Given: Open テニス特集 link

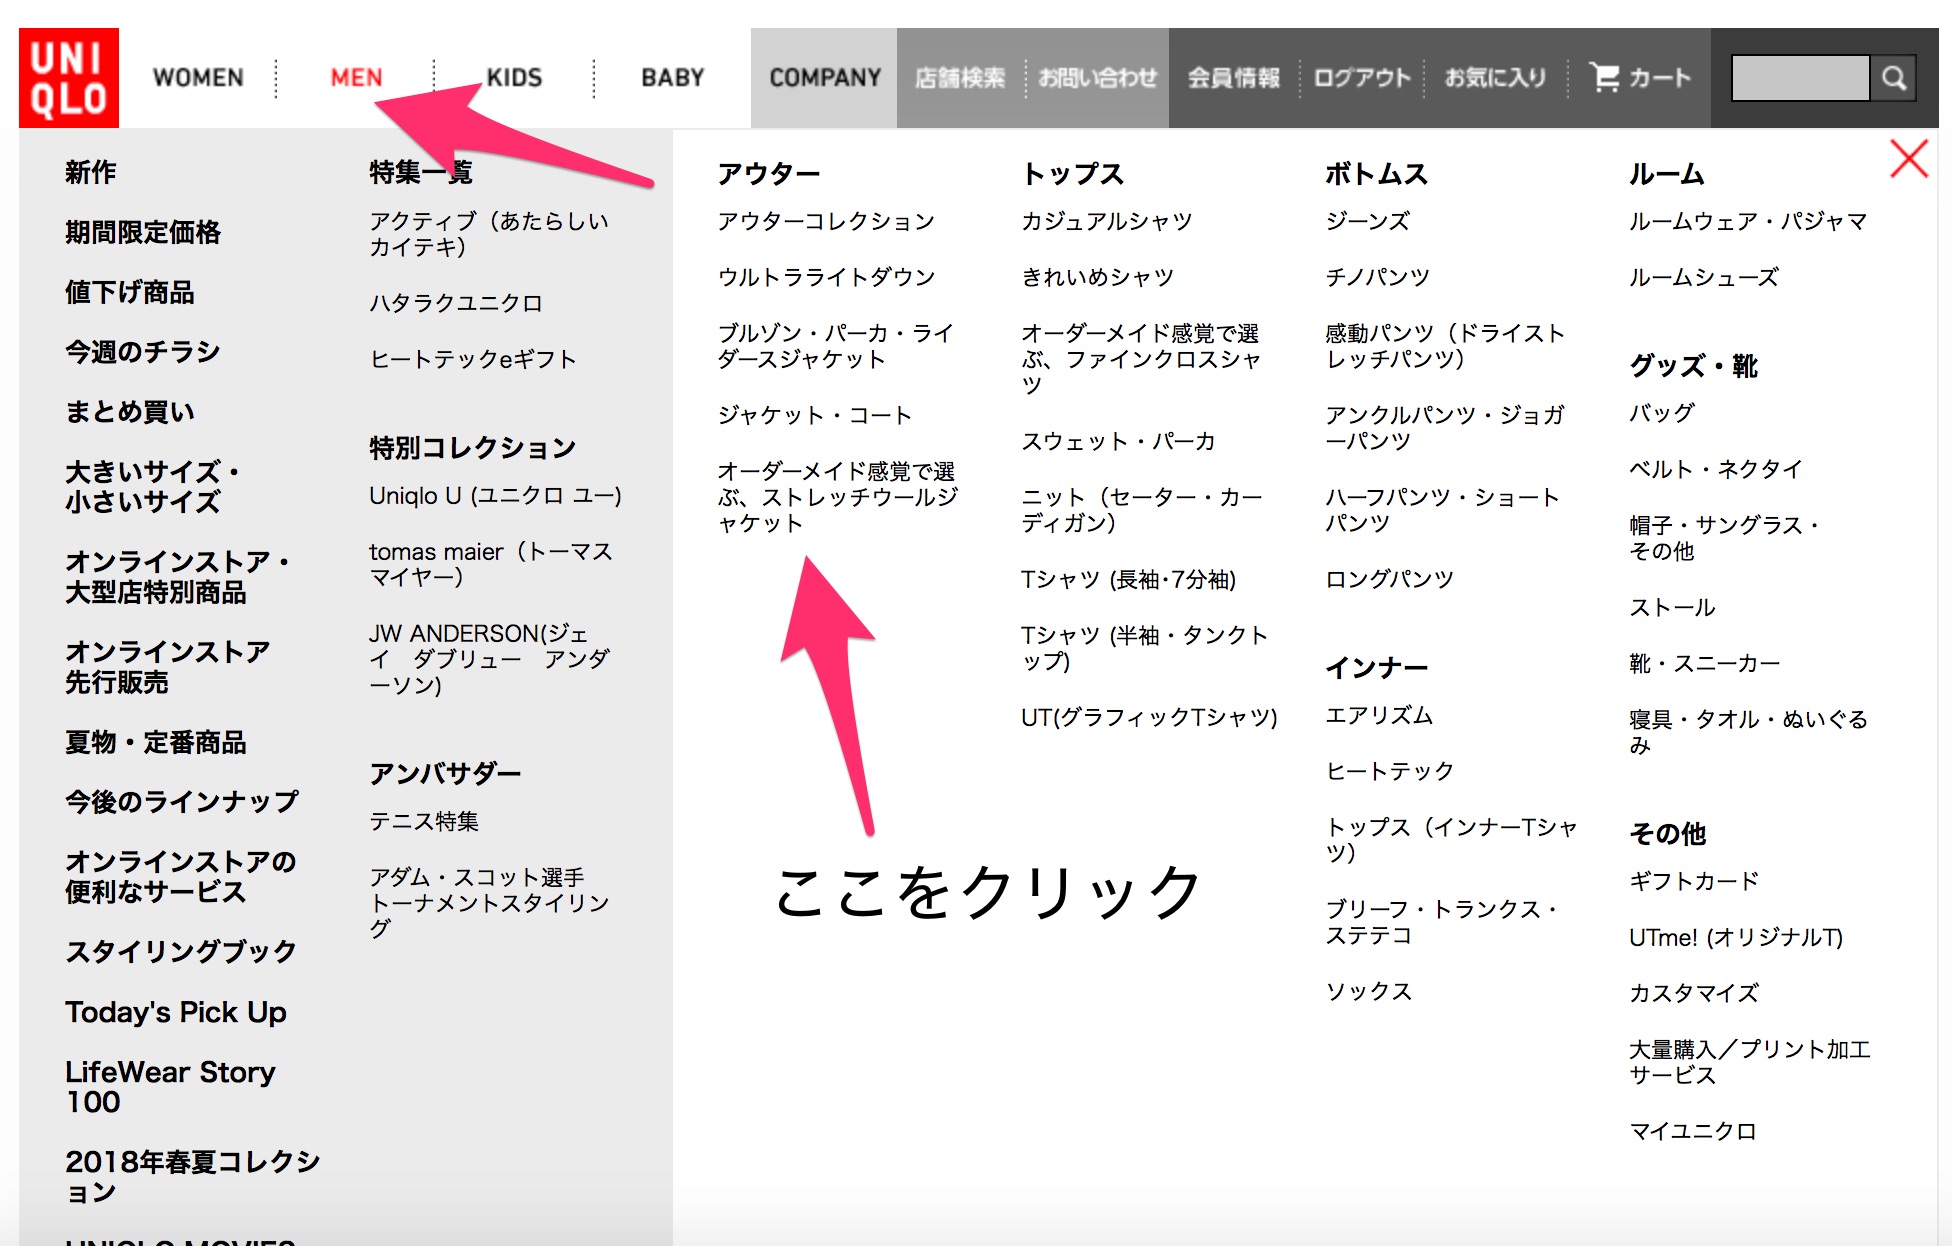Looking at the screenshot, I should pyautogui.click(x=424, y=821).
